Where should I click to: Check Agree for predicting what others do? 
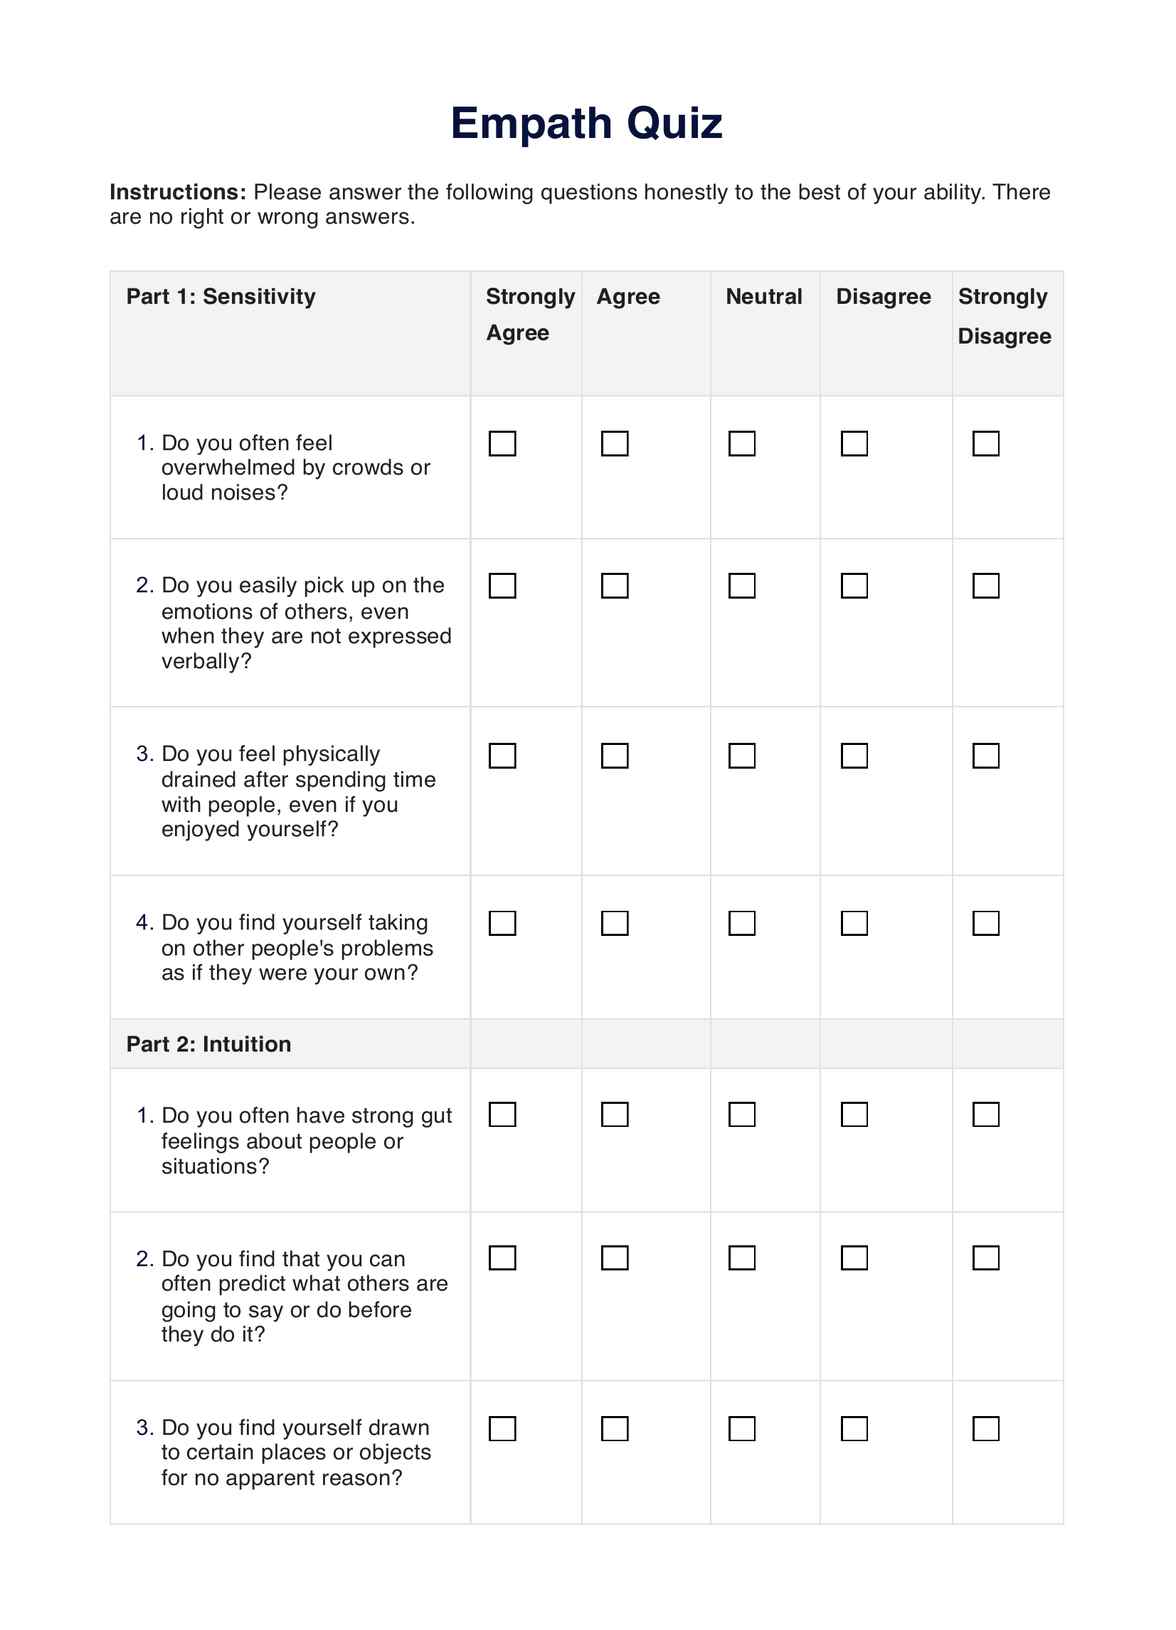pos(615,1258)
